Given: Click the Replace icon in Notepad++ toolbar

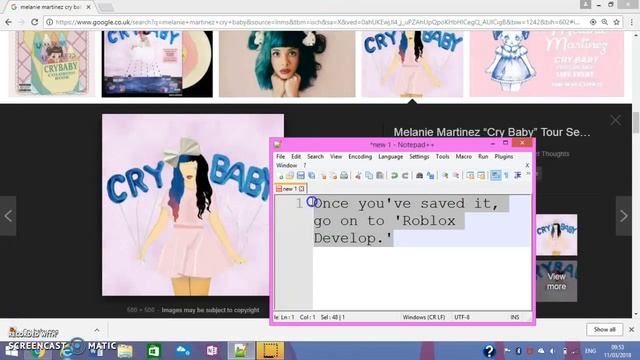Looking at the screenshot, I should 430,176.
